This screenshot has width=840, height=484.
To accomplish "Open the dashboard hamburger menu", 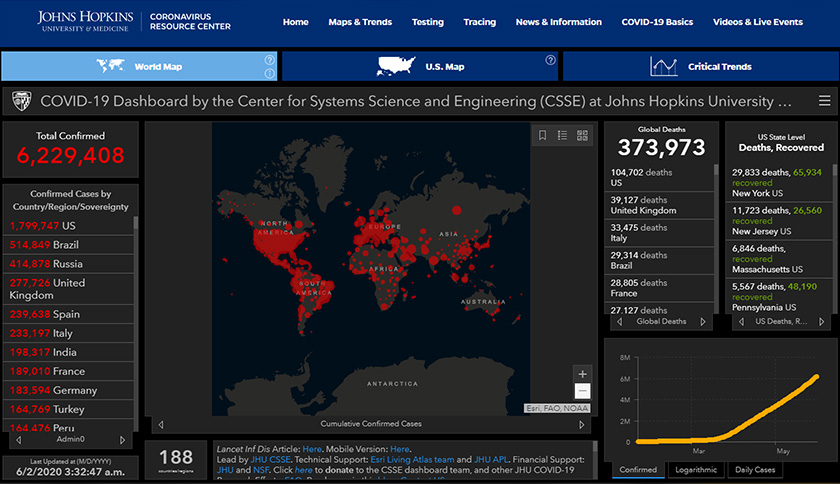I will tap(824, 101).
